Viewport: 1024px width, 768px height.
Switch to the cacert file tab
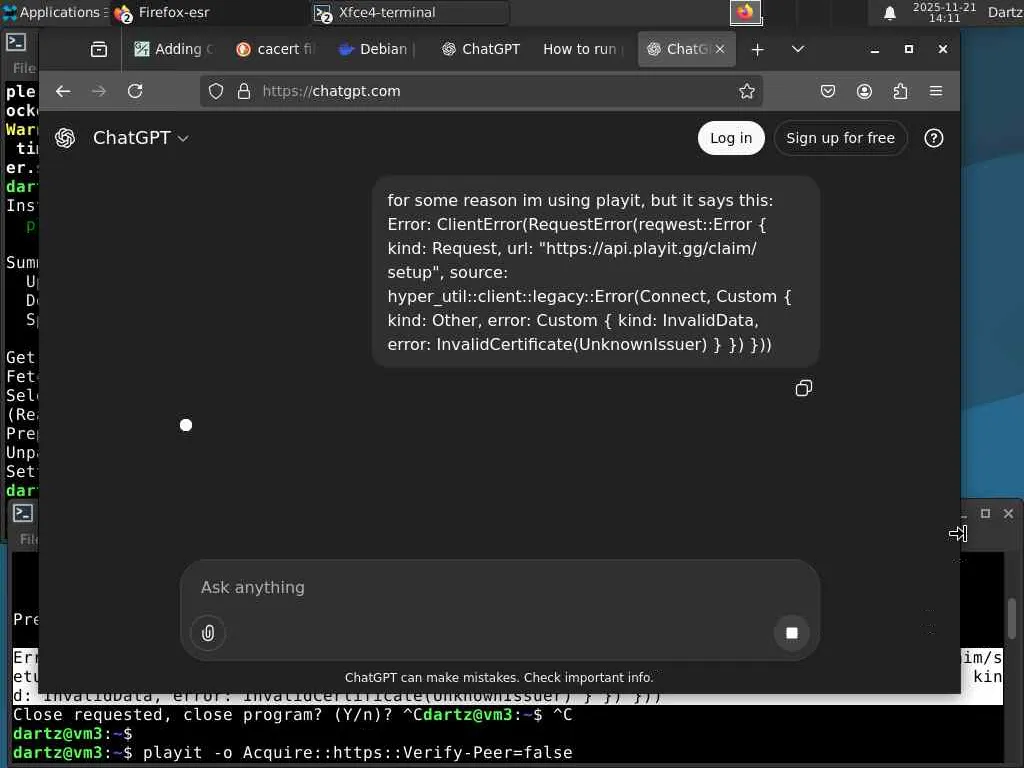(x=276, y=50)
